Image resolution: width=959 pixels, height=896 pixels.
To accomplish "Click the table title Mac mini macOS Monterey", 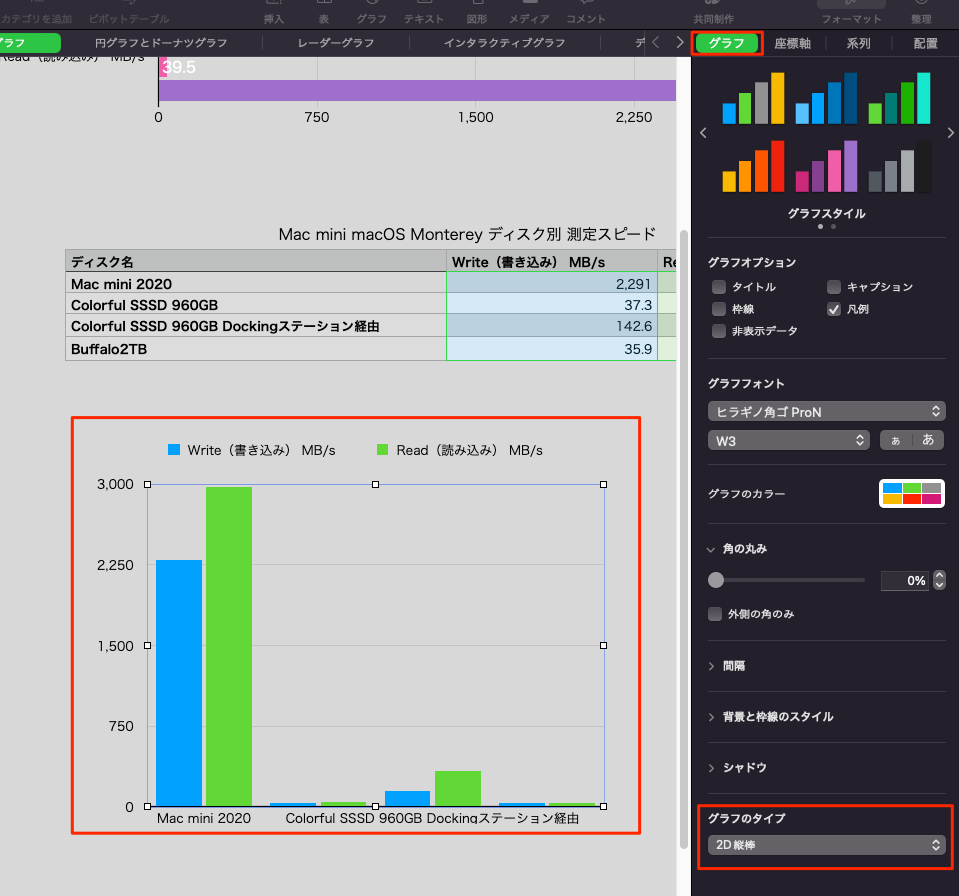I will click(467, 234).
